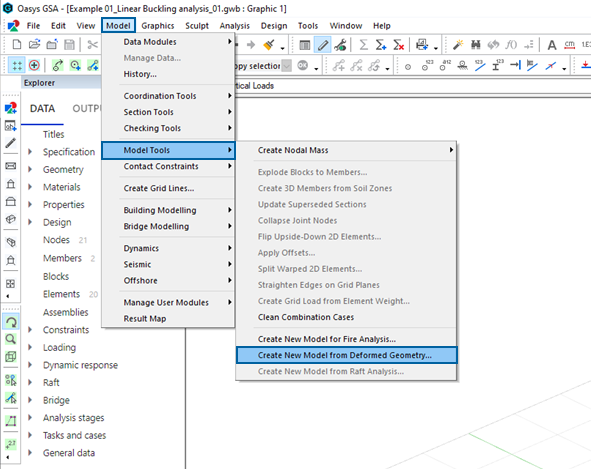
Task: Toggle the node dot display icon
Action: point(408,67)
